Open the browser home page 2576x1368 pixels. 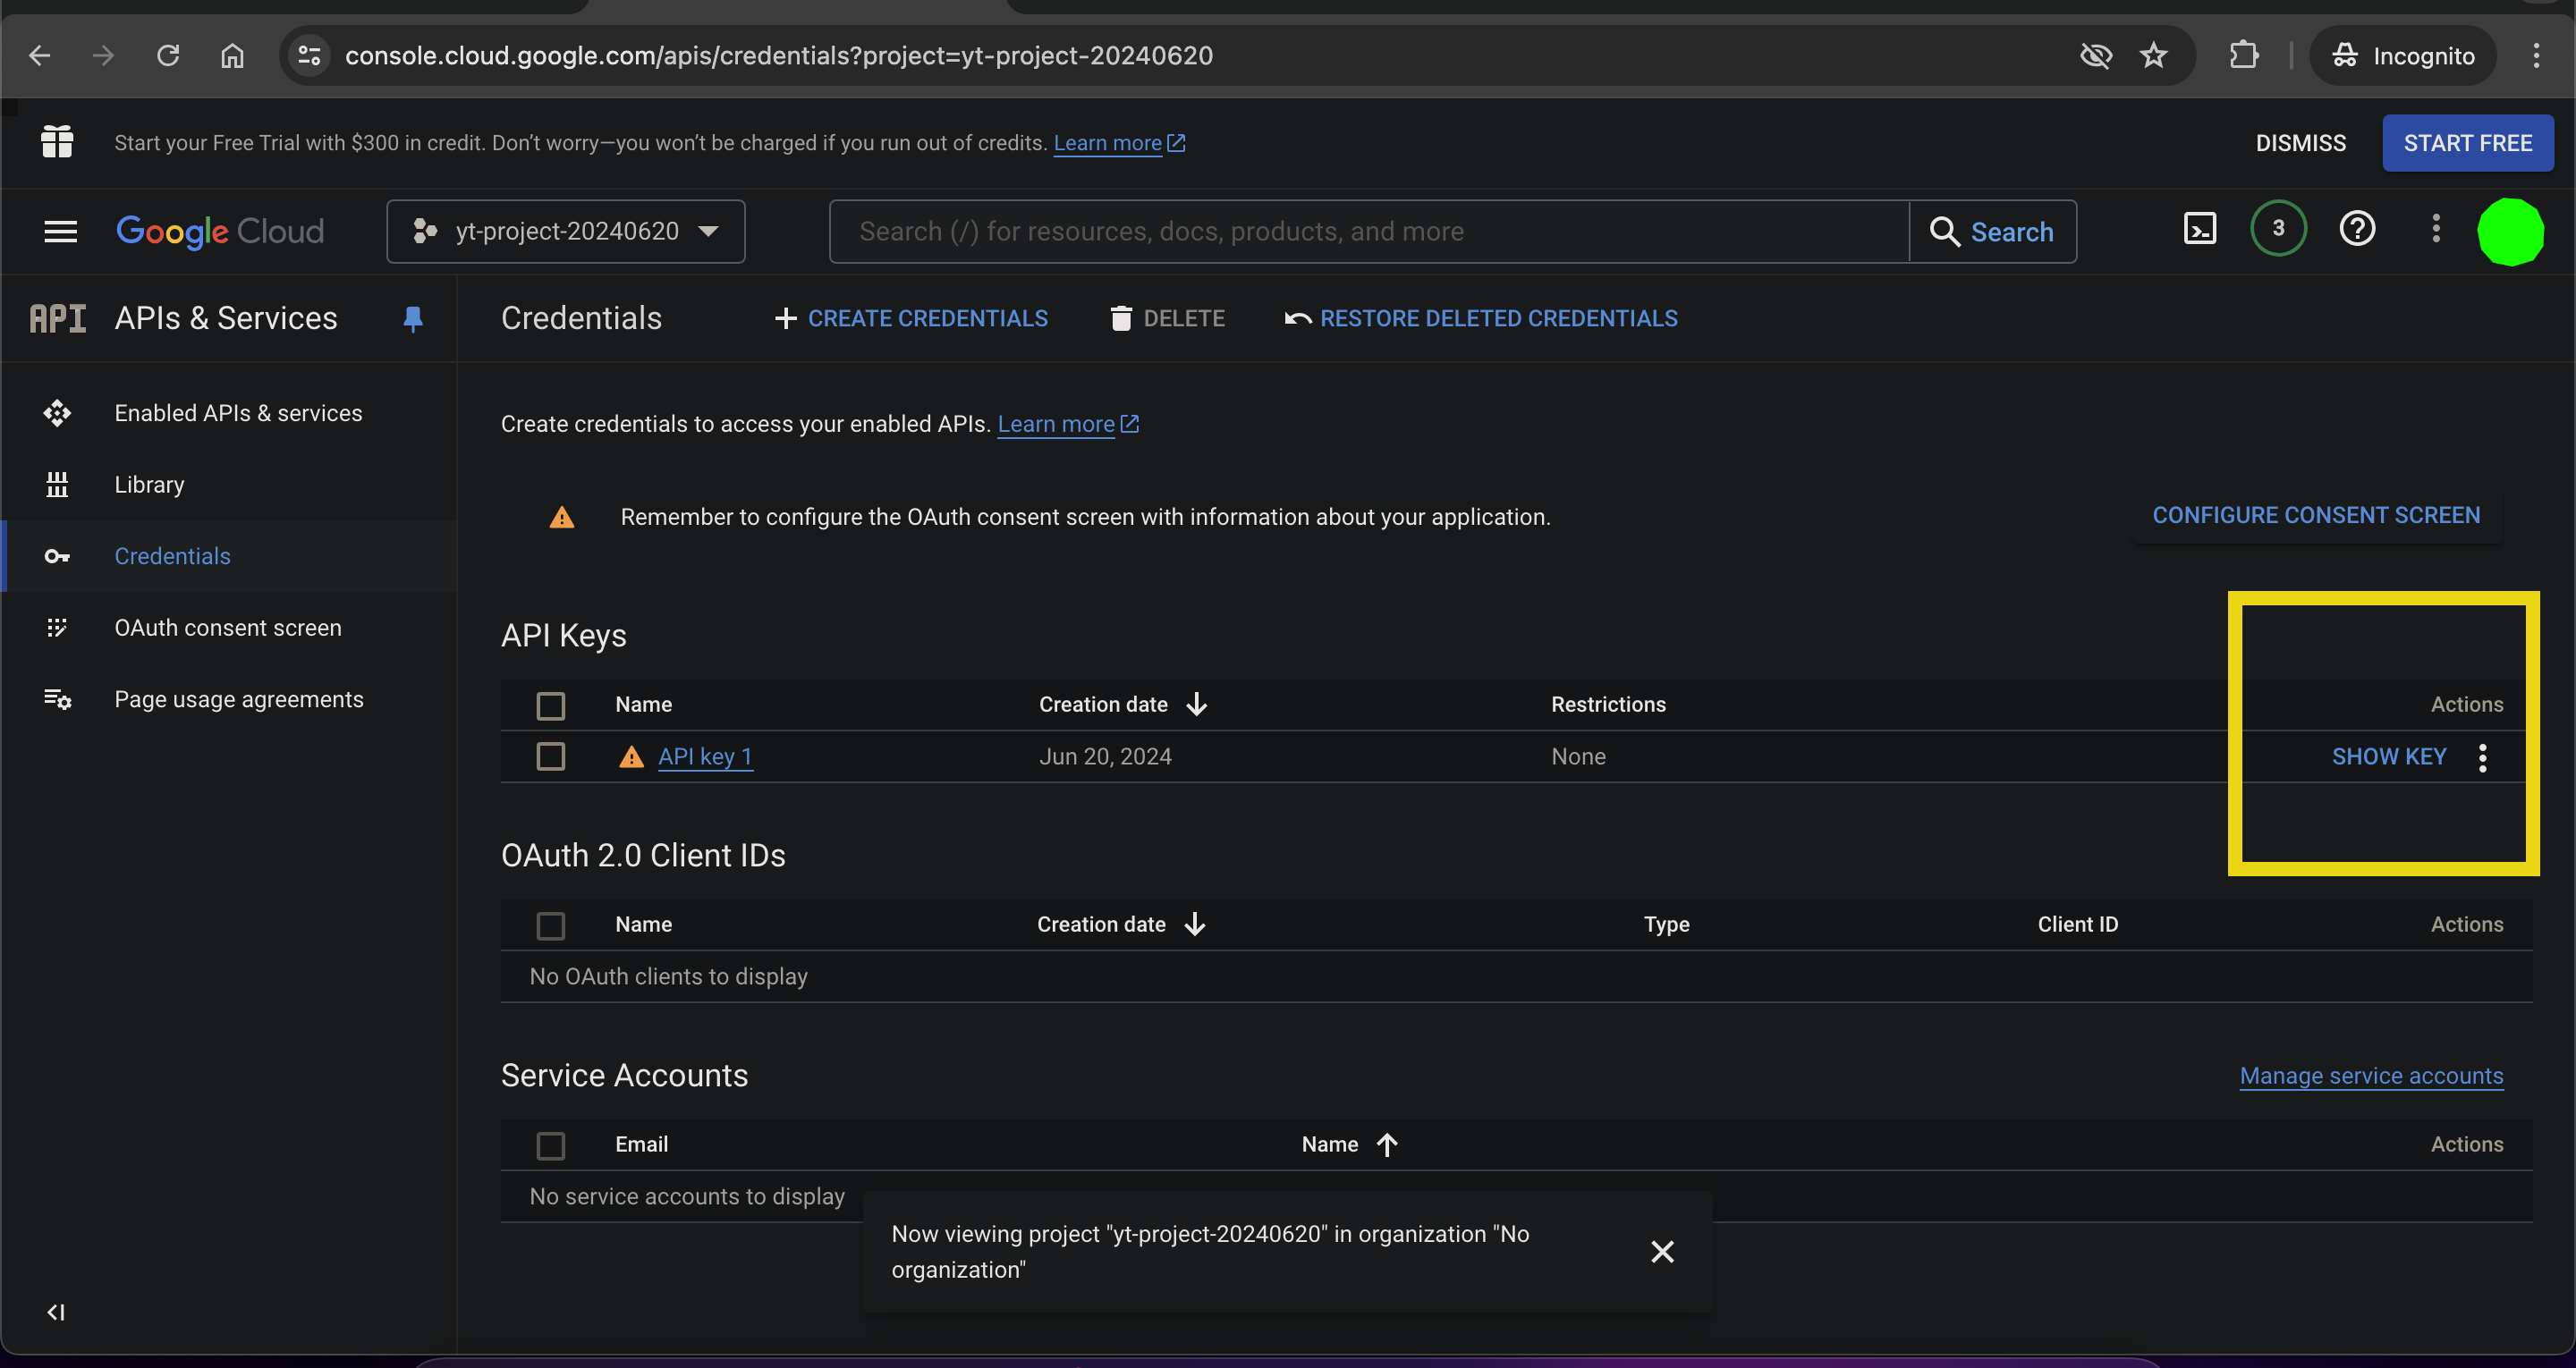click(232, 56)
